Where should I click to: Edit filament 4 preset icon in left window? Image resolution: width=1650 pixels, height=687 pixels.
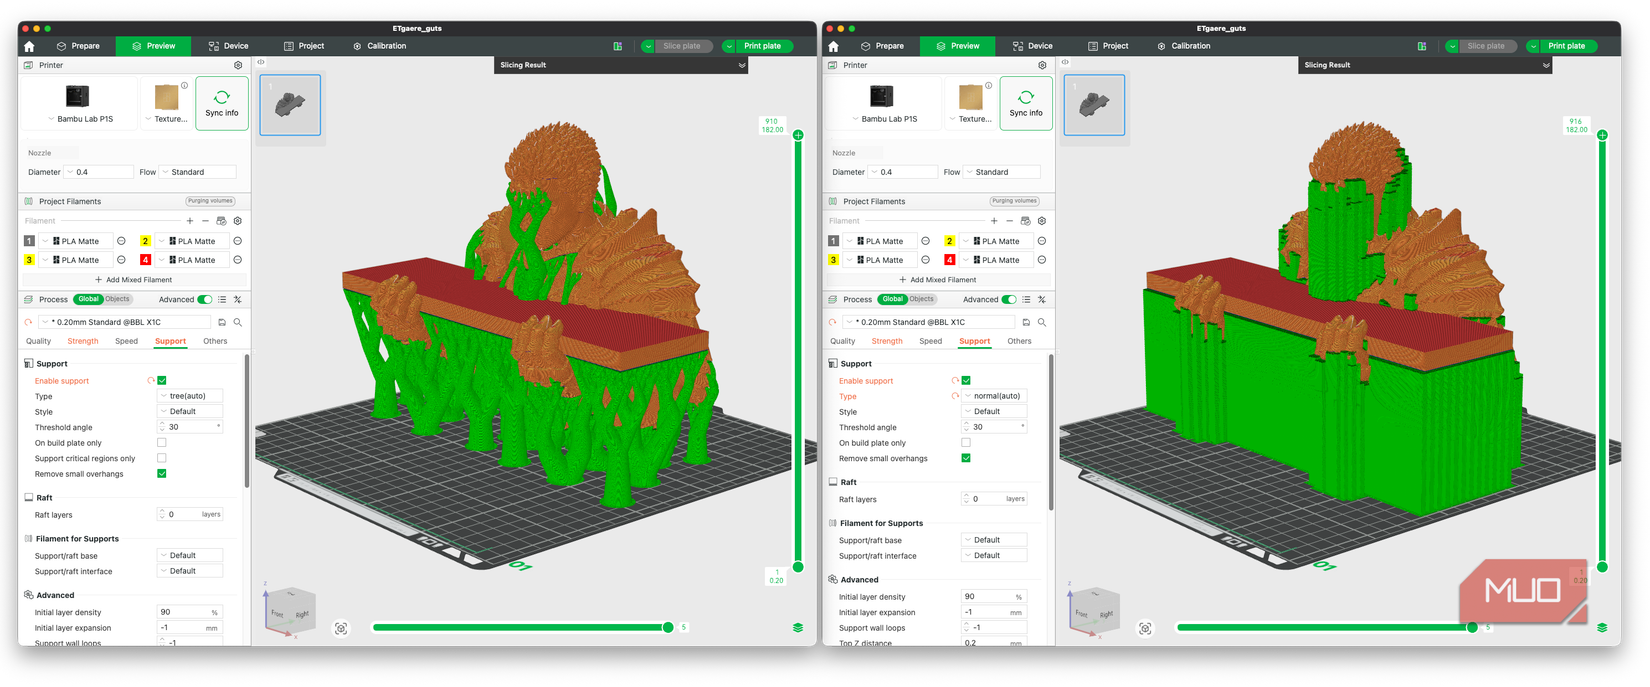tap(238, 260)
